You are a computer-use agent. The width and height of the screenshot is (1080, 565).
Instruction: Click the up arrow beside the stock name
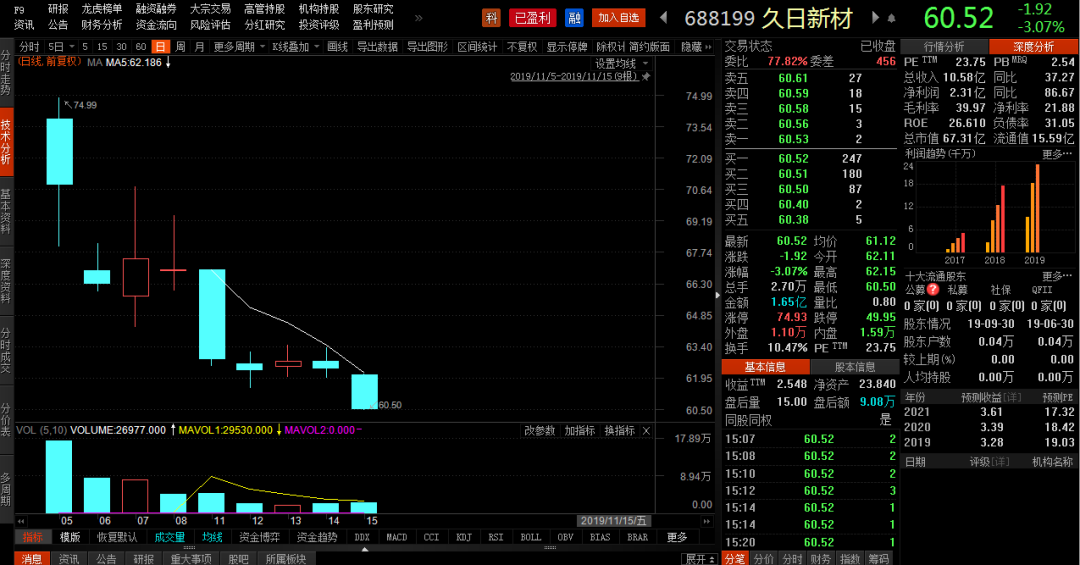click(891, 19)
